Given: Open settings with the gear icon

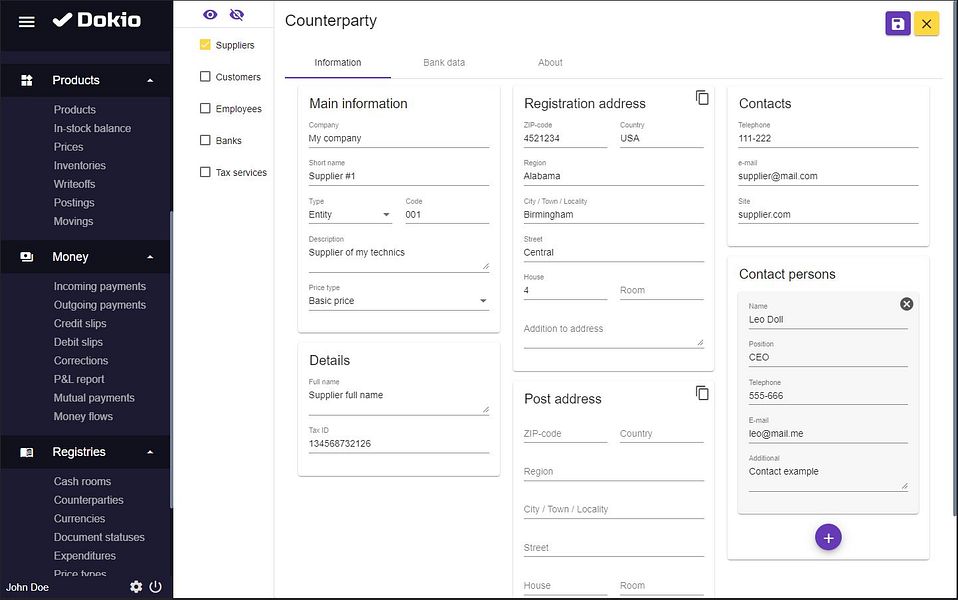Looking at the screenshot, I should [x=136, y=587].
